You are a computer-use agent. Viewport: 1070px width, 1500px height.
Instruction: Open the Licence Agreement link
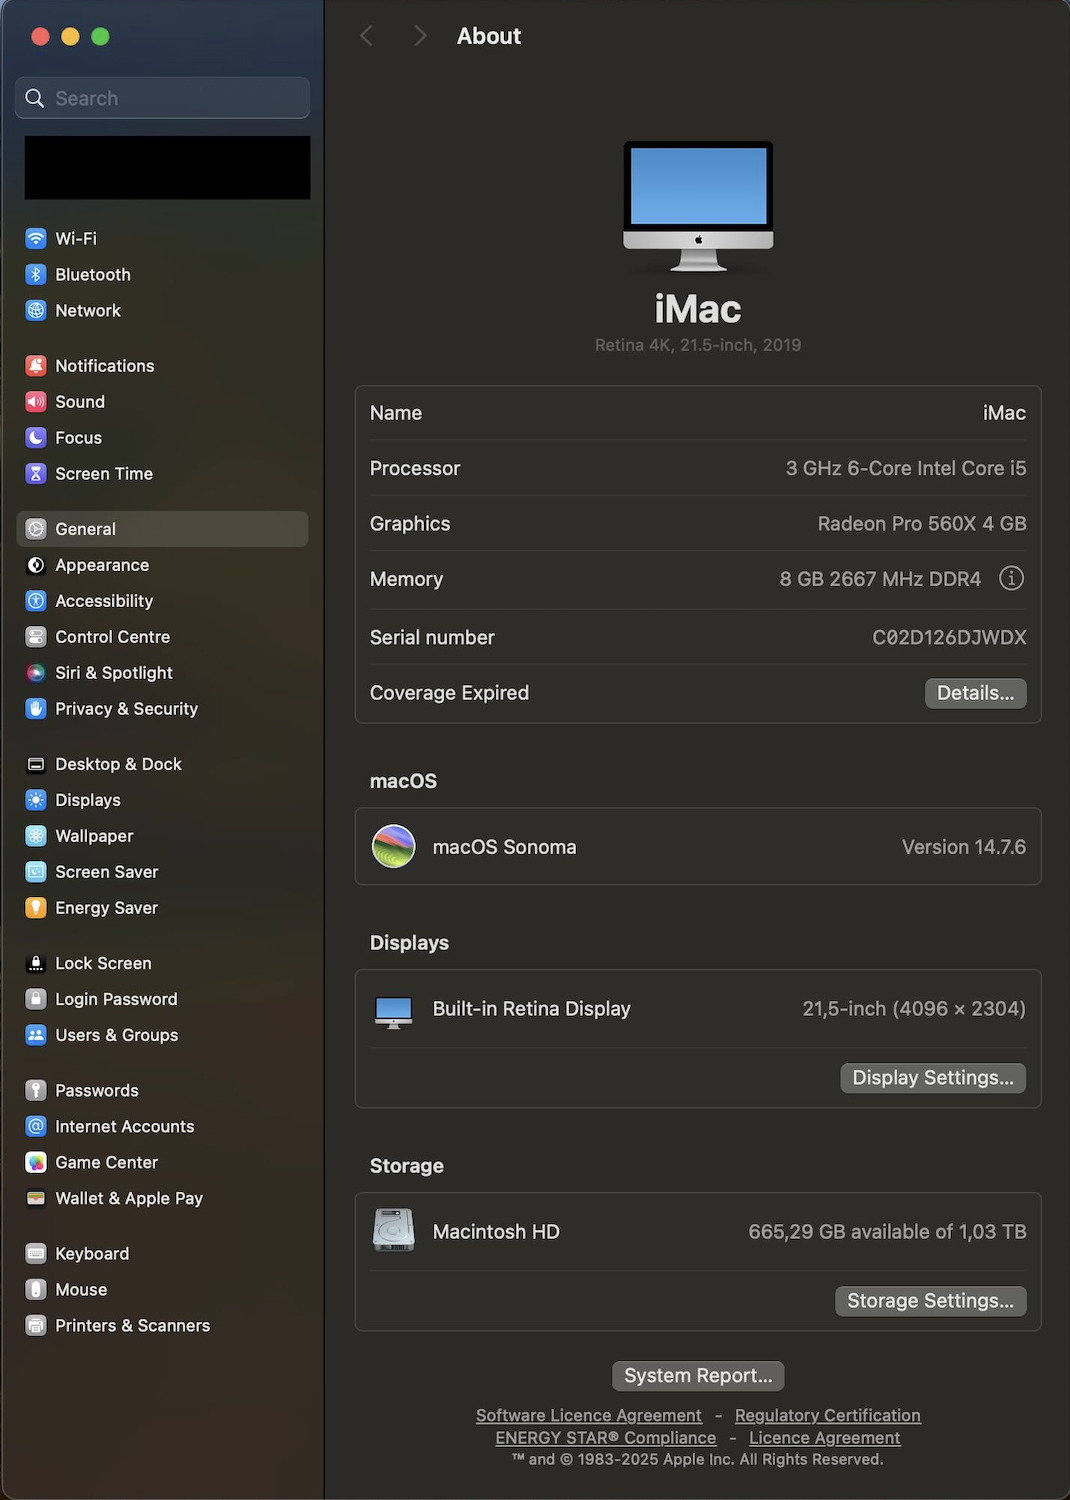pyautogui.click(x=825, y=1437)
